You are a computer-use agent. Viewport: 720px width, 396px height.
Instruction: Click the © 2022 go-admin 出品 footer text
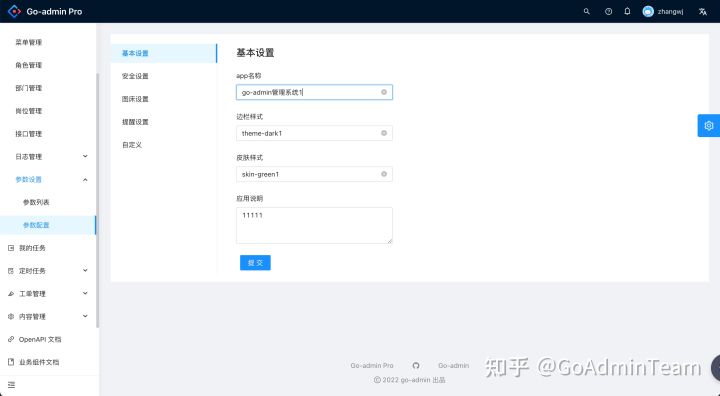[410, 380]
